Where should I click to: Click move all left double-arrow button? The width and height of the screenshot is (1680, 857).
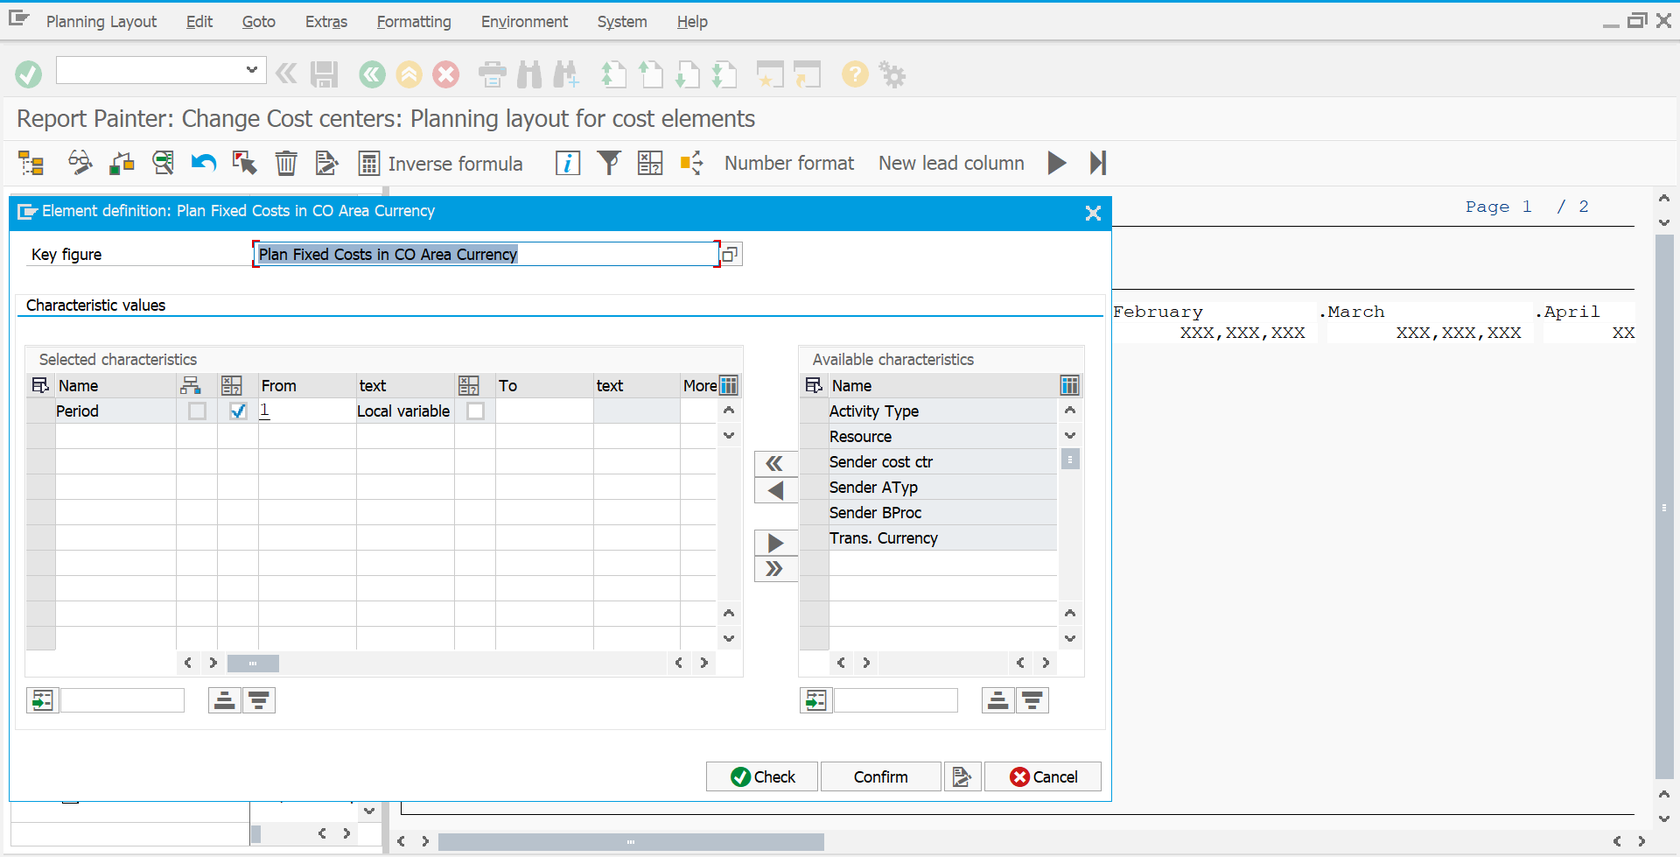pos(775,463)
